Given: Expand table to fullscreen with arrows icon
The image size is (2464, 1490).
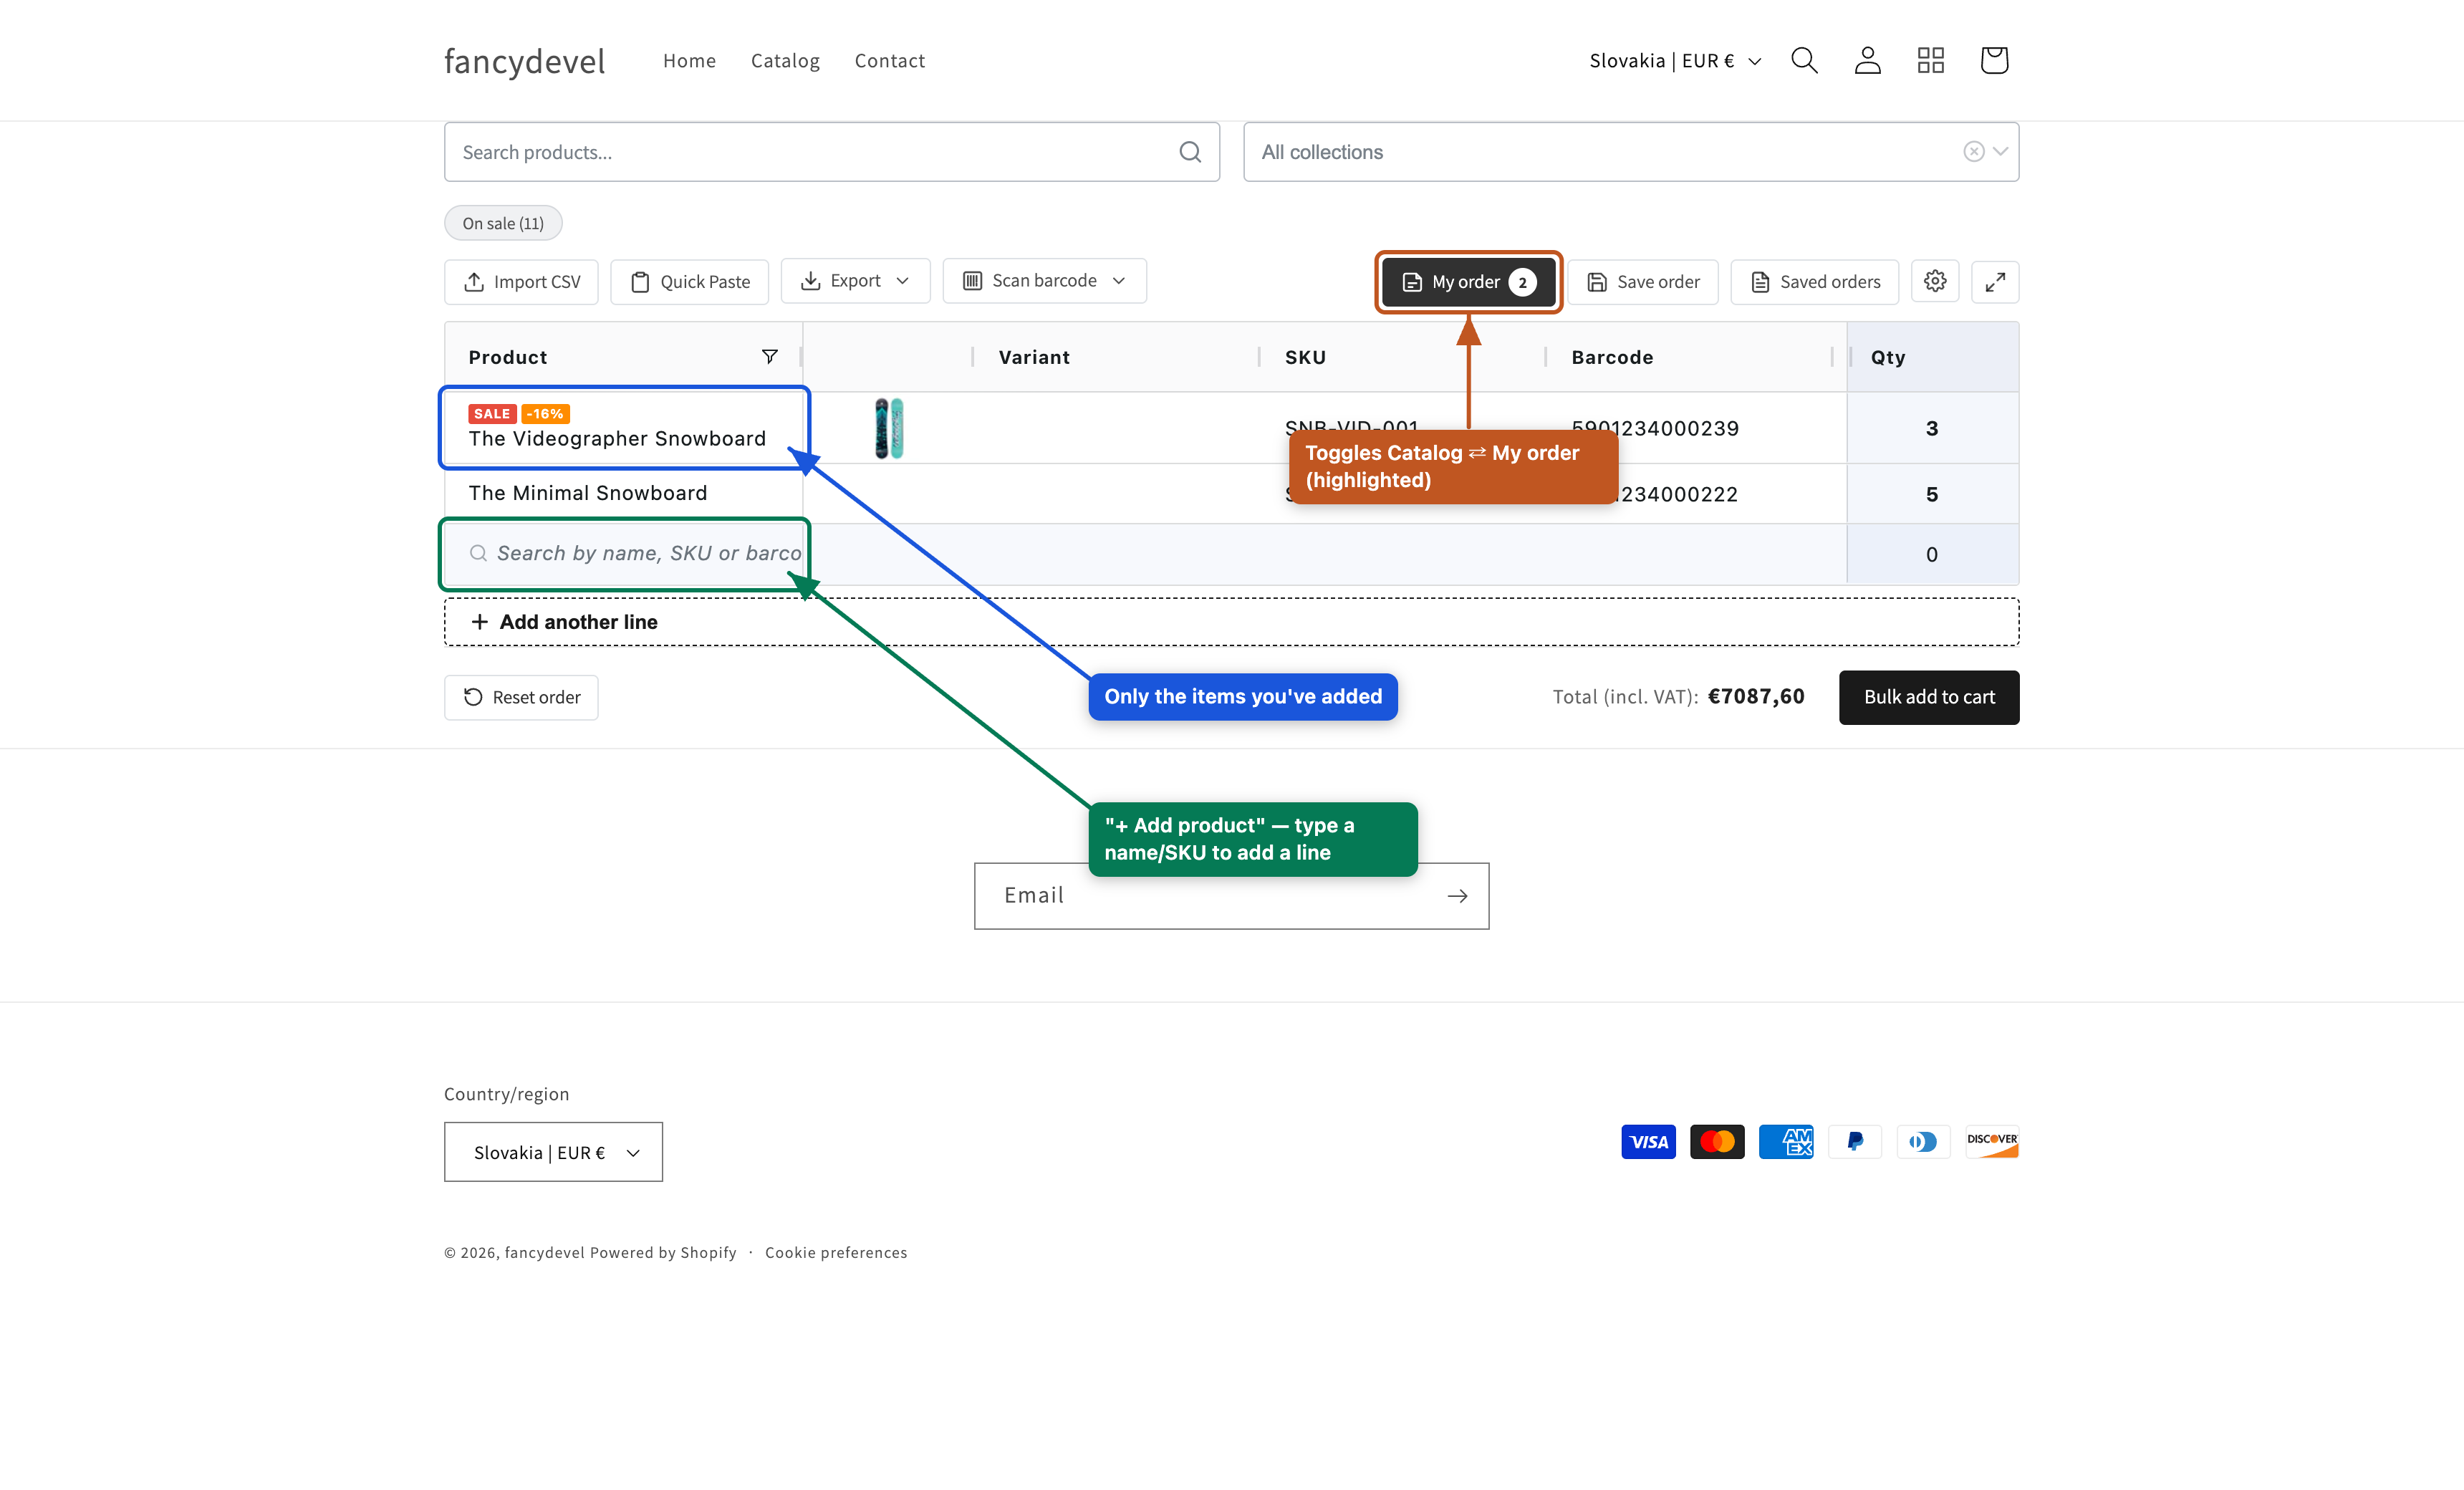Looking at the screenshot, I should (1995, 282).
